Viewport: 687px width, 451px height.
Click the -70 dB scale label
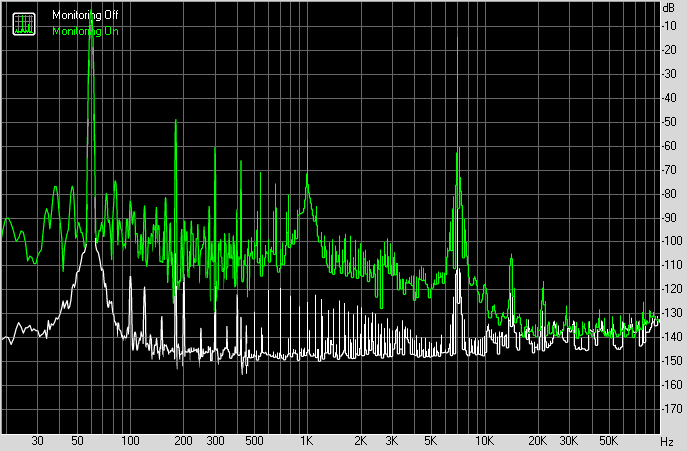pos(669,170)
